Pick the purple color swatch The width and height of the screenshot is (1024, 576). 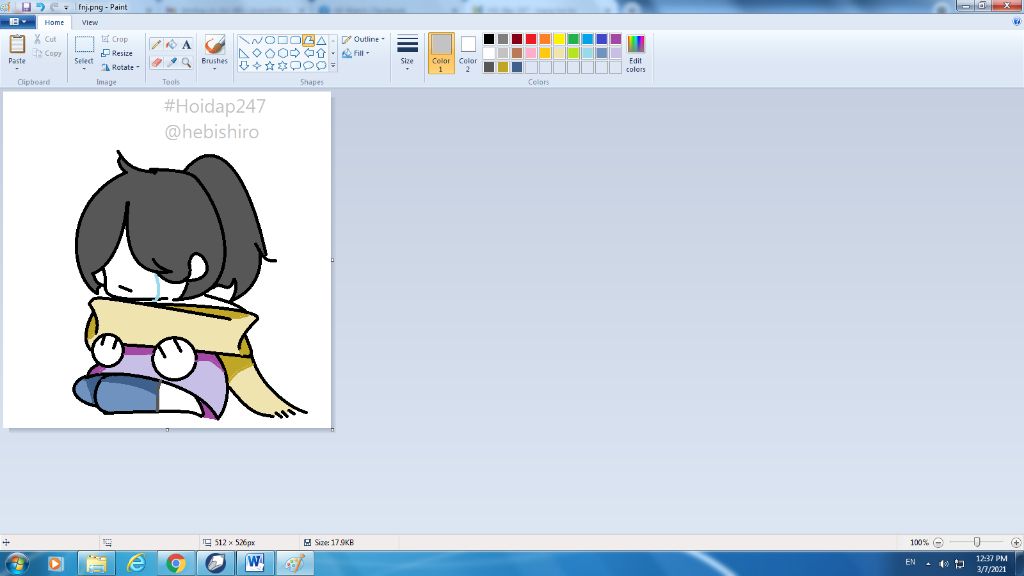pos(616,39)
